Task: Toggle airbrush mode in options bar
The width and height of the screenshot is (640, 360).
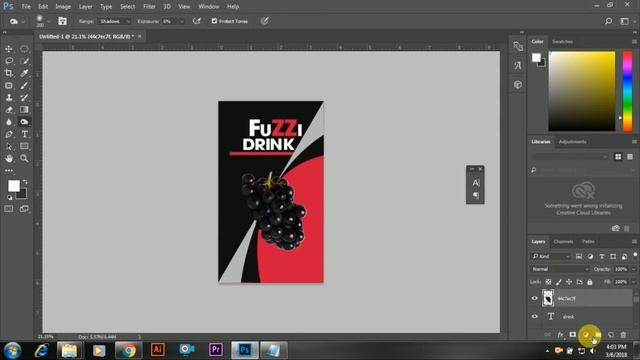Action: point(197,21)
